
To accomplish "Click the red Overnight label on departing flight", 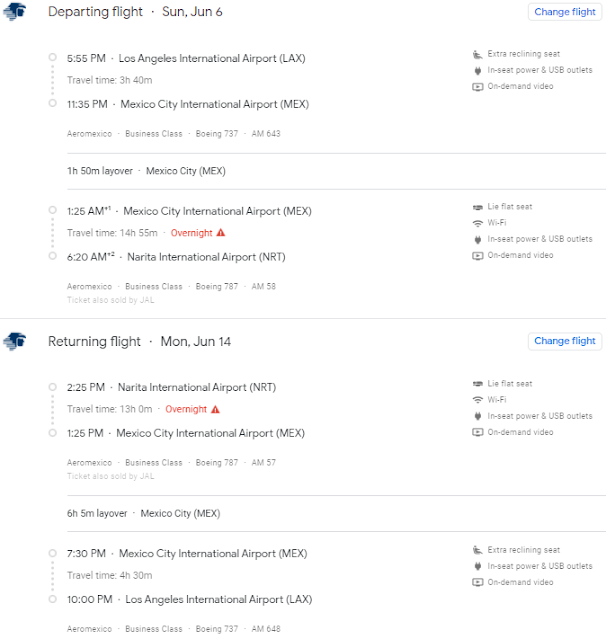I will (x=192, y=233).
